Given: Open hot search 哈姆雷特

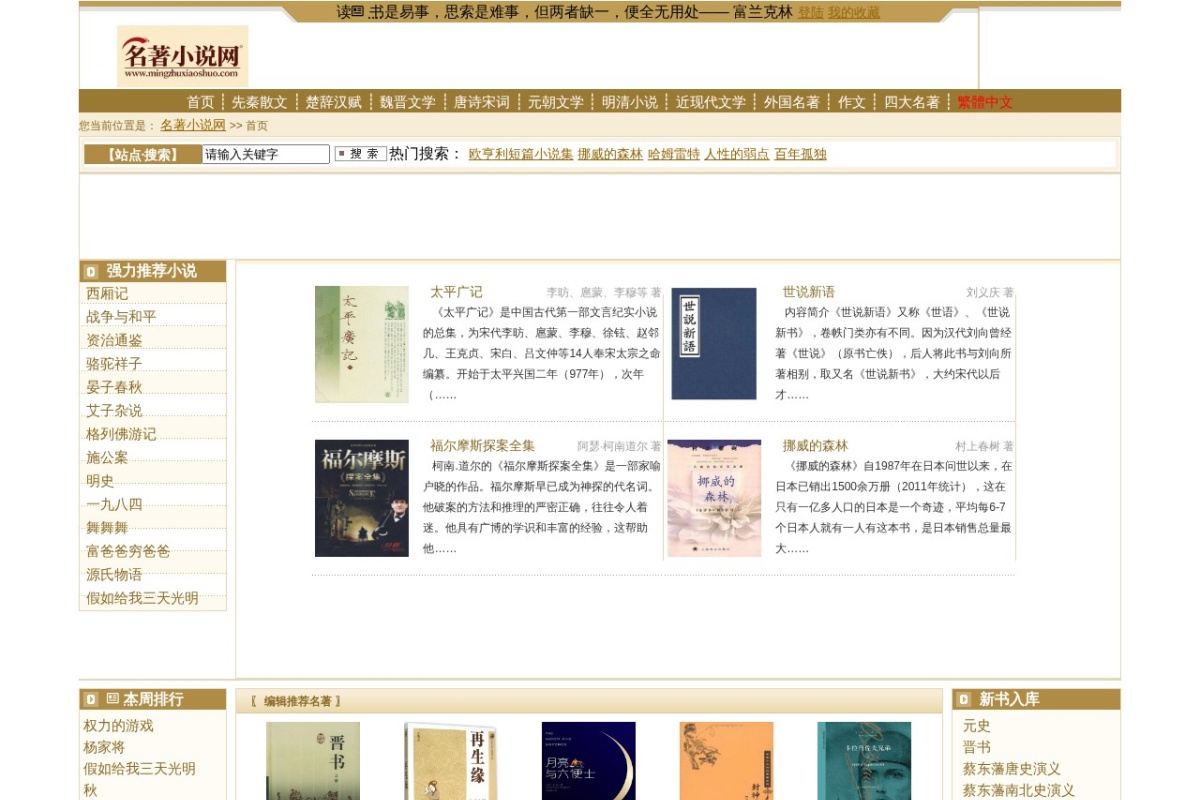Looking at the screenshot, I should pyautogui.click(x=674, y=154).
